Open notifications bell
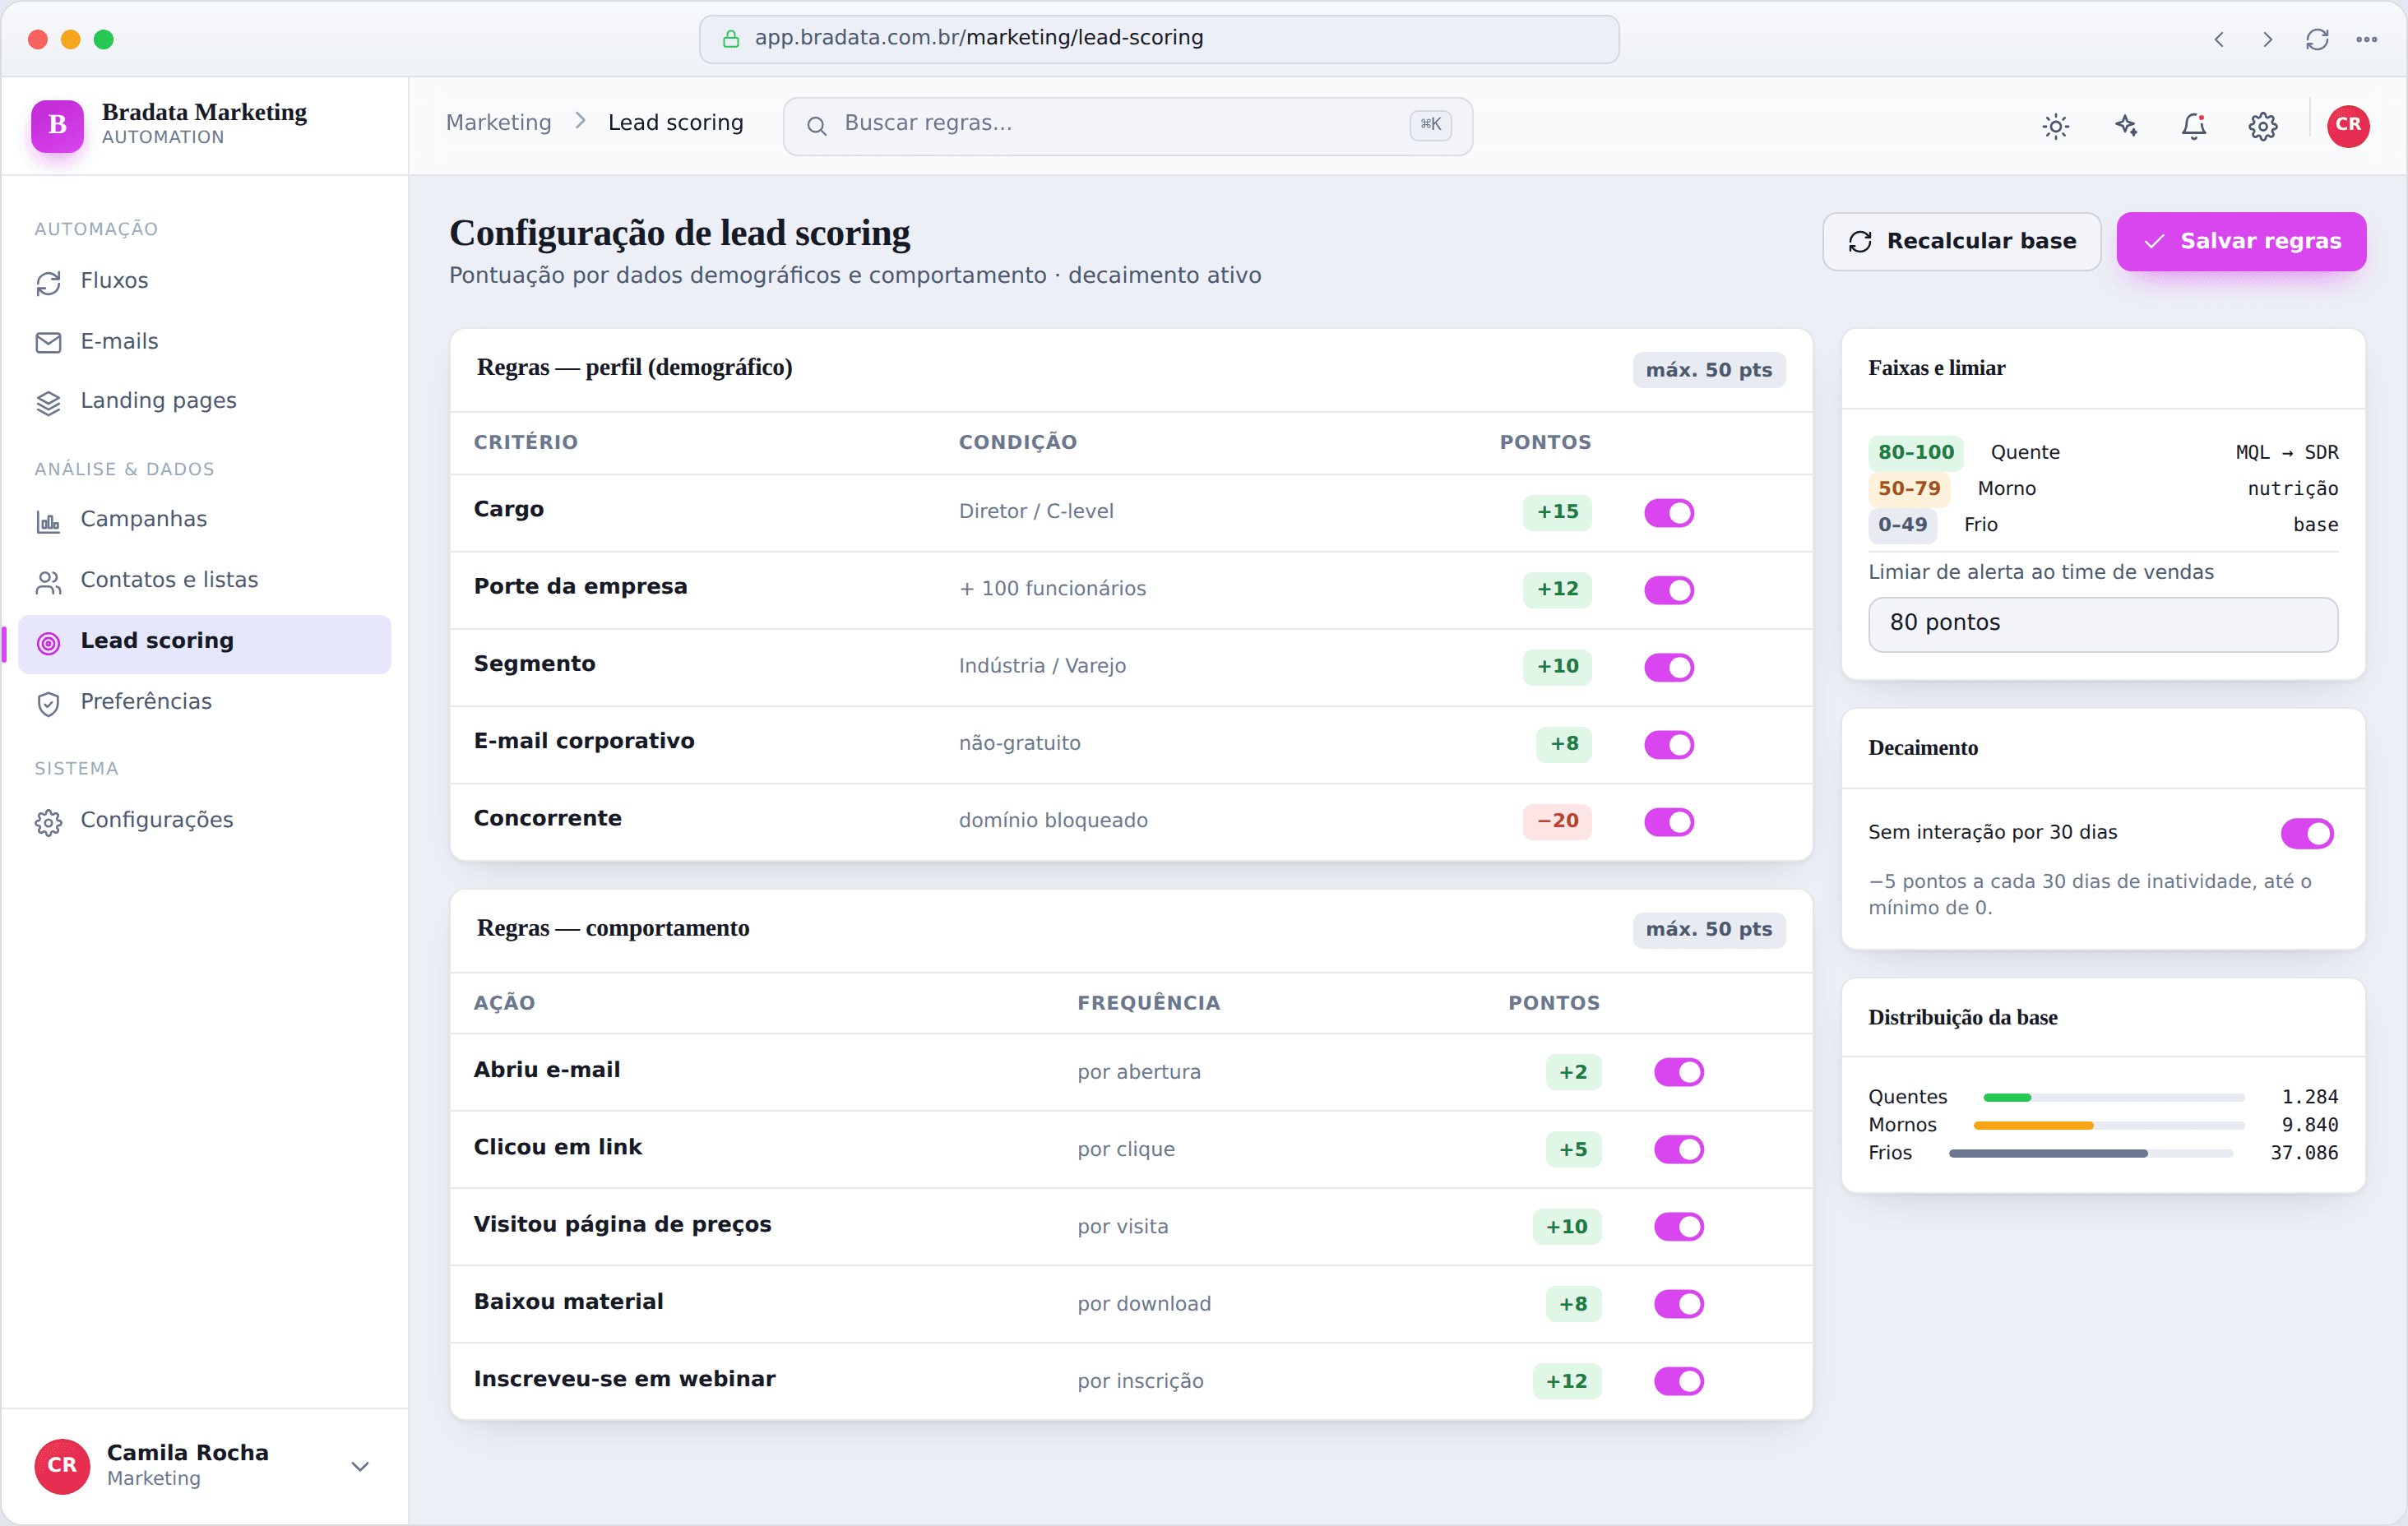This screenshot has width=2408, height=1526. click(x=2194, y=126)
